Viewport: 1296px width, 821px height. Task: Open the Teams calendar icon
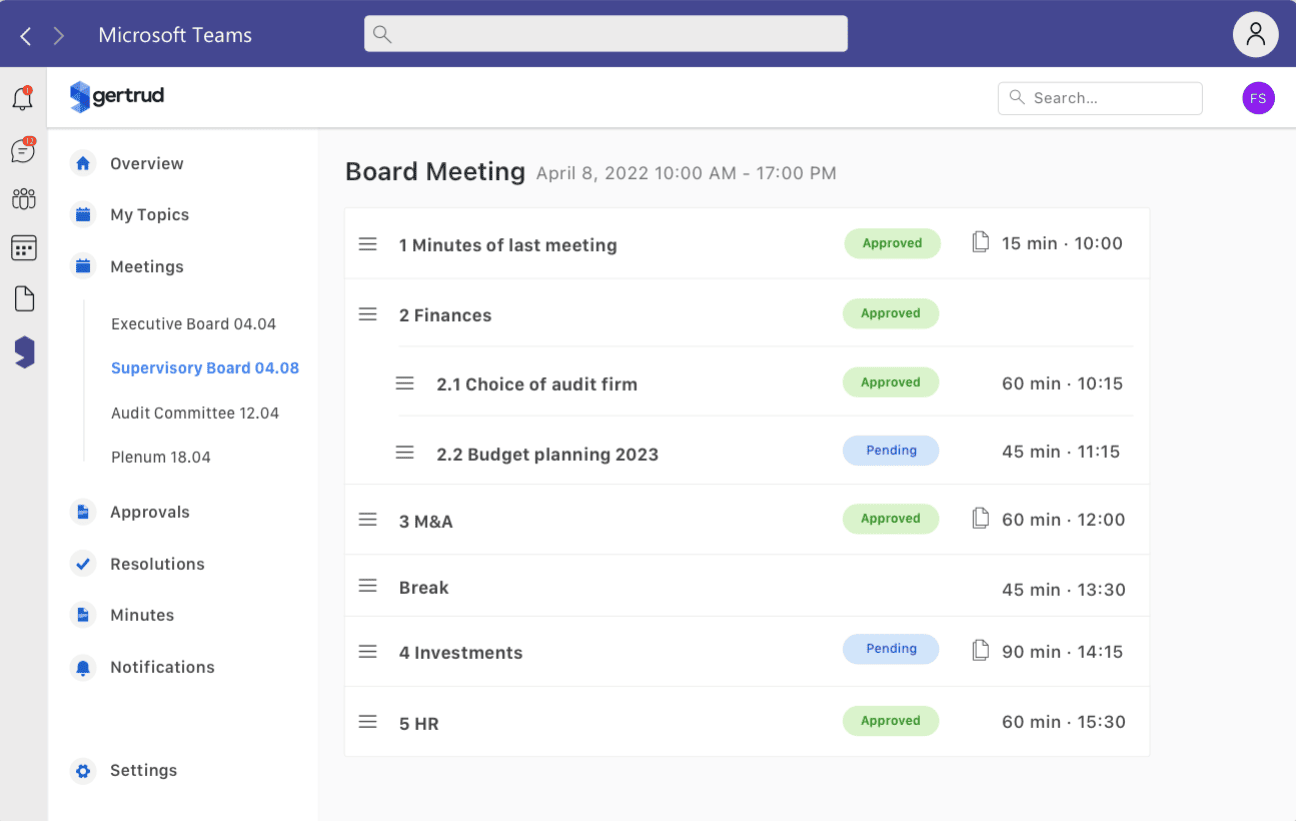point(23,248)
